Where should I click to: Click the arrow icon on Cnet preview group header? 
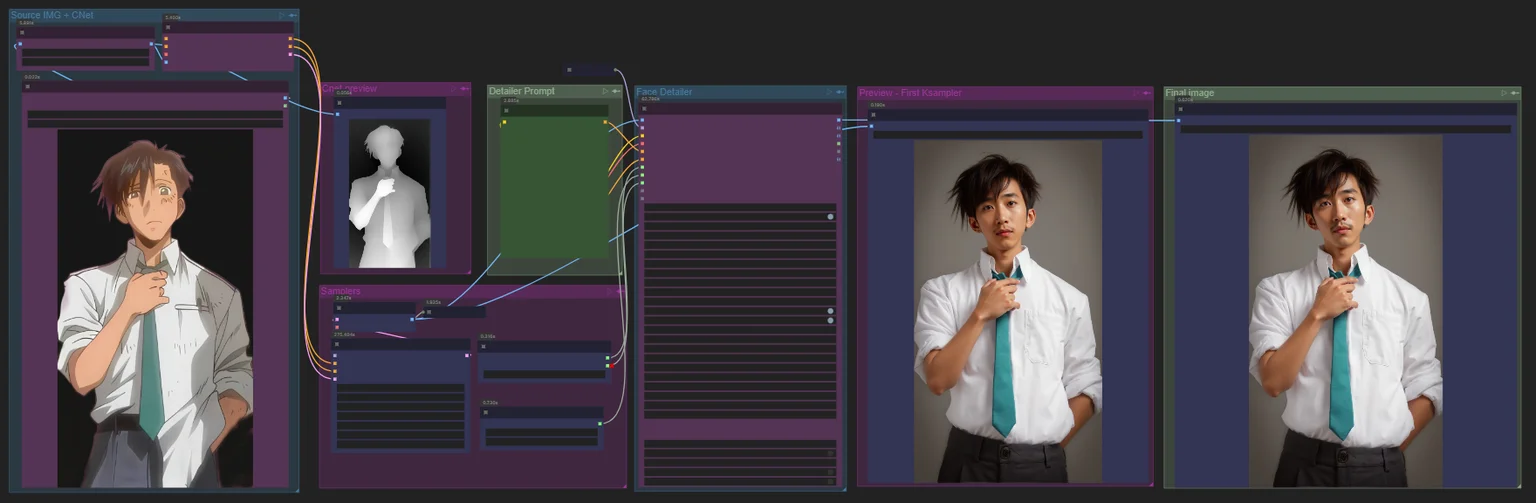(464, 89)
